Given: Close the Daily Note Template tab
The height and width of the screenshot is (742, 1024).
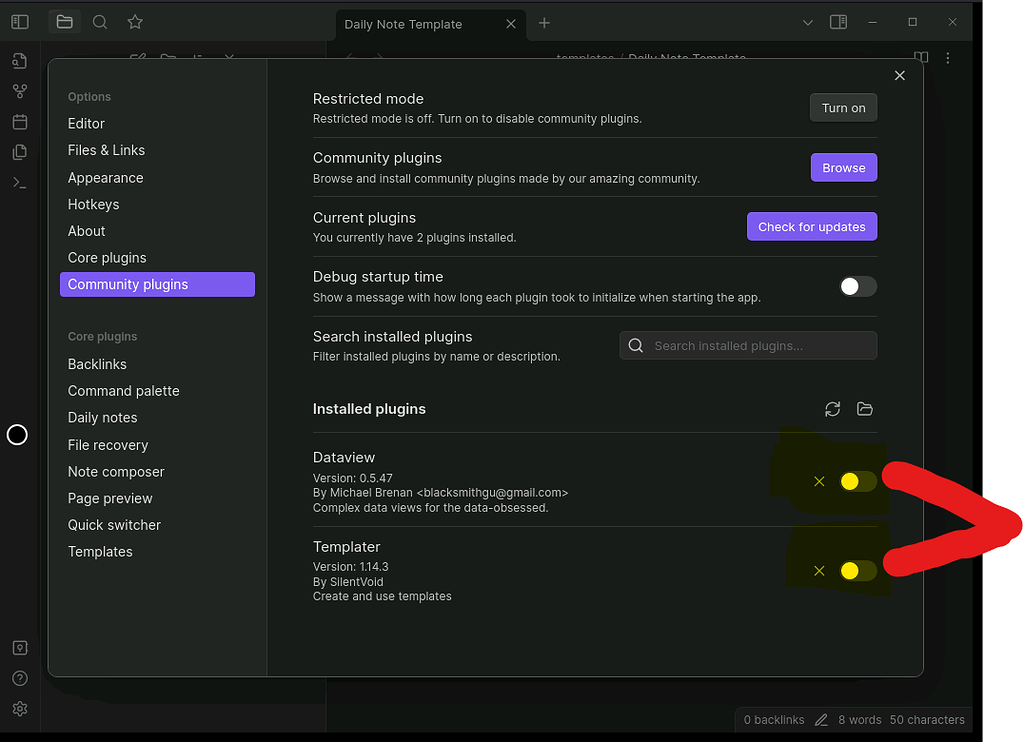Looking at the screenshot, I should point(511,24).
